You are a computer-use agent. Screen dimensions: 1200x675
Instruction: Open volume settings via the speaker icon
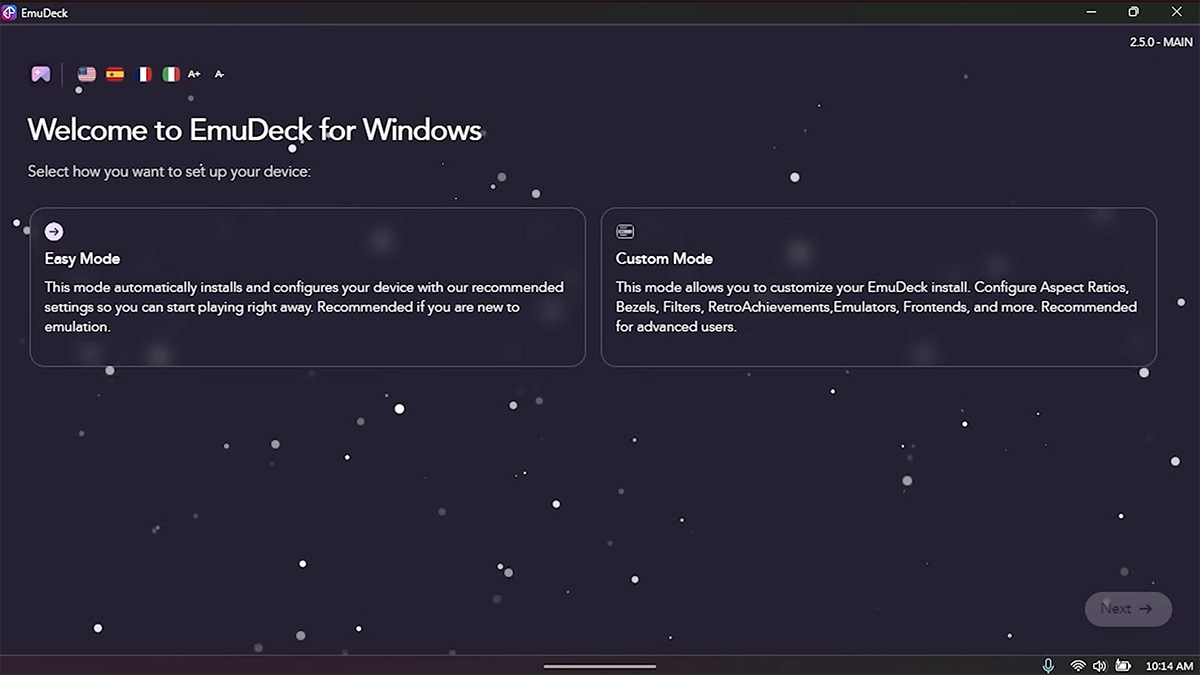(x=1100, y=664)
